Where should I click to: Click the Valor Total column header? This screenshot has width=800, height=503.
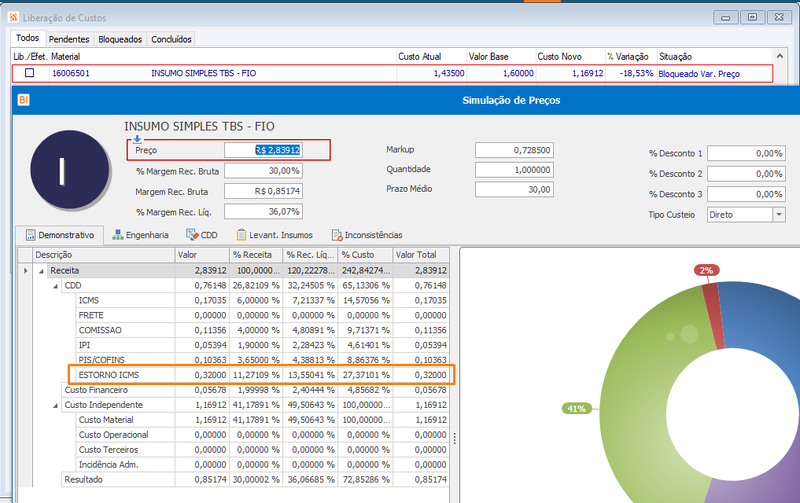pyautogui.click(x=420, y=255)
